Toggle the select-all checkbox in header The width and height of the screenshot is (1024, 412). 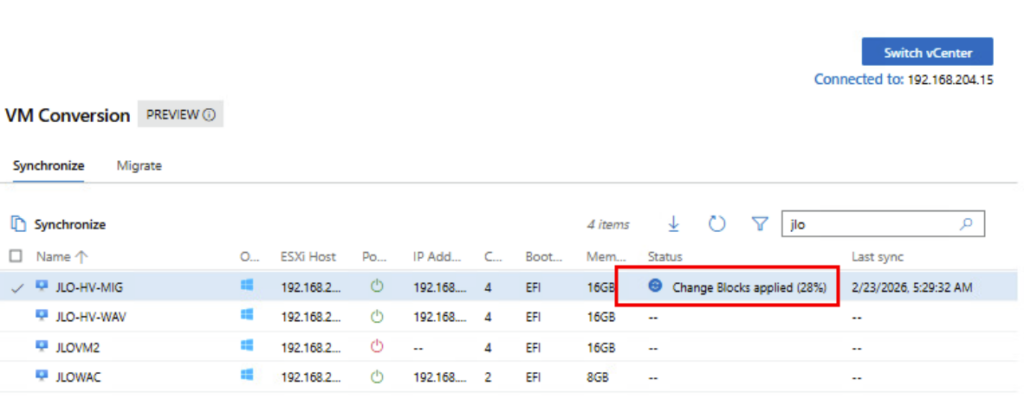click(16, 257)
